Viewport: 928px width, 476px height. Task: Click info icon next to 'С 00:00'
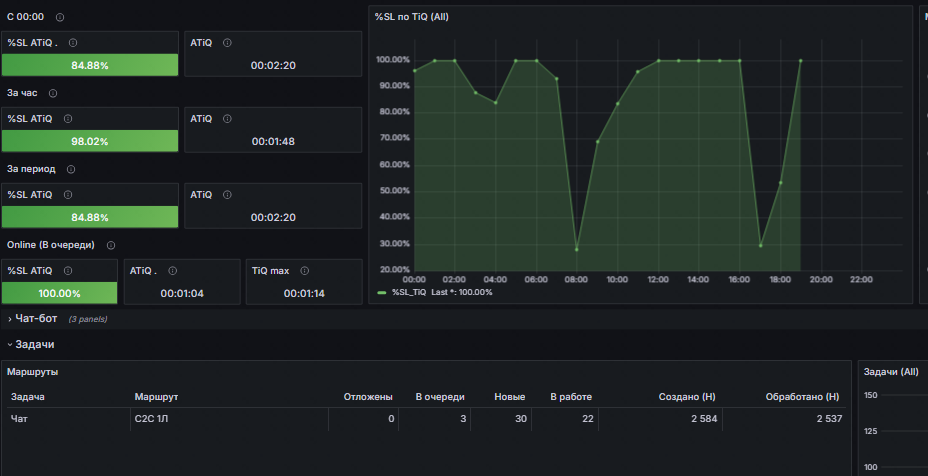click(60, 17)
